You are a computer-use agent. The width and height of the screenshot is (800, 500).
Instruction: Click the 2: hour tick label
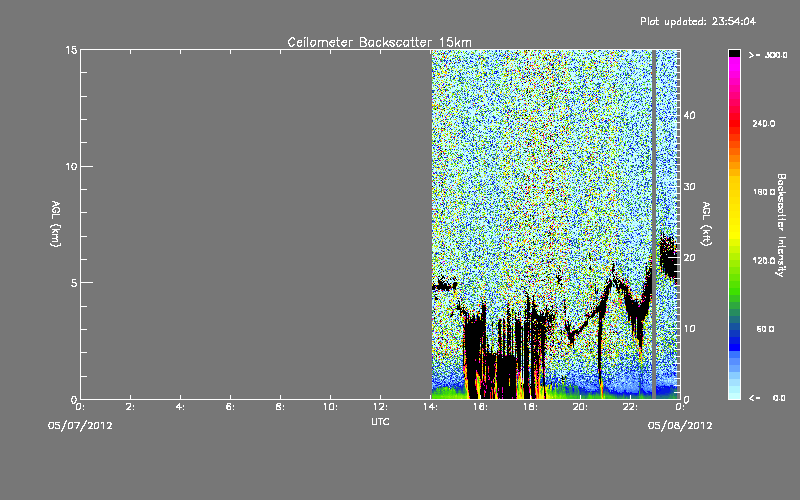130,407
